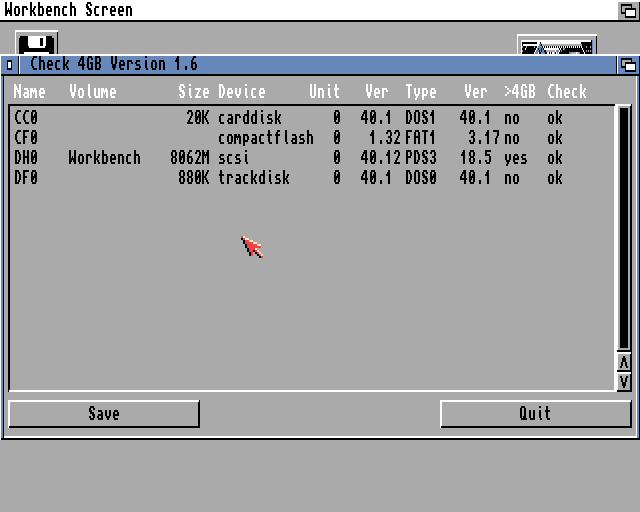
Task: Select the DF0 trackdisk row
Action: point(300,178)
